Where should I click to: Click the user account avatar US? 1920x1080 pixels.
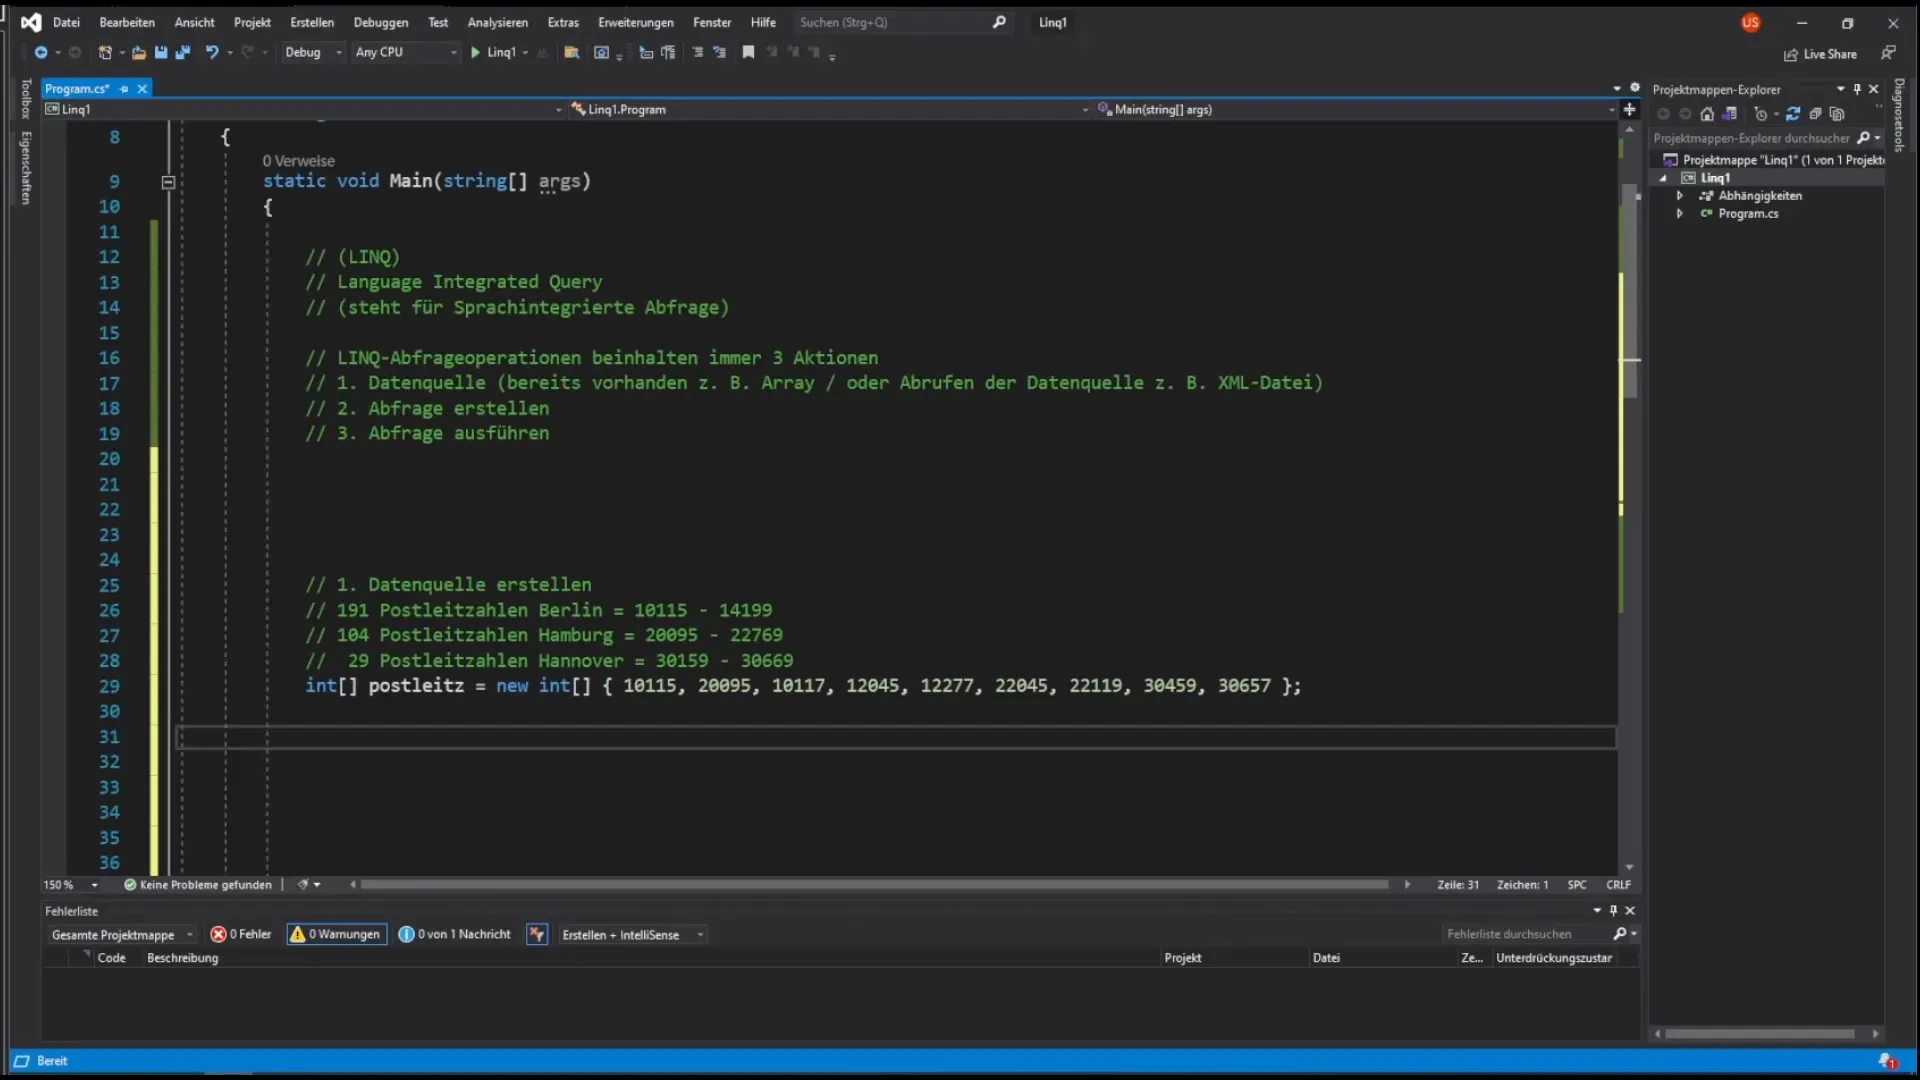(x=1751, y=22)
